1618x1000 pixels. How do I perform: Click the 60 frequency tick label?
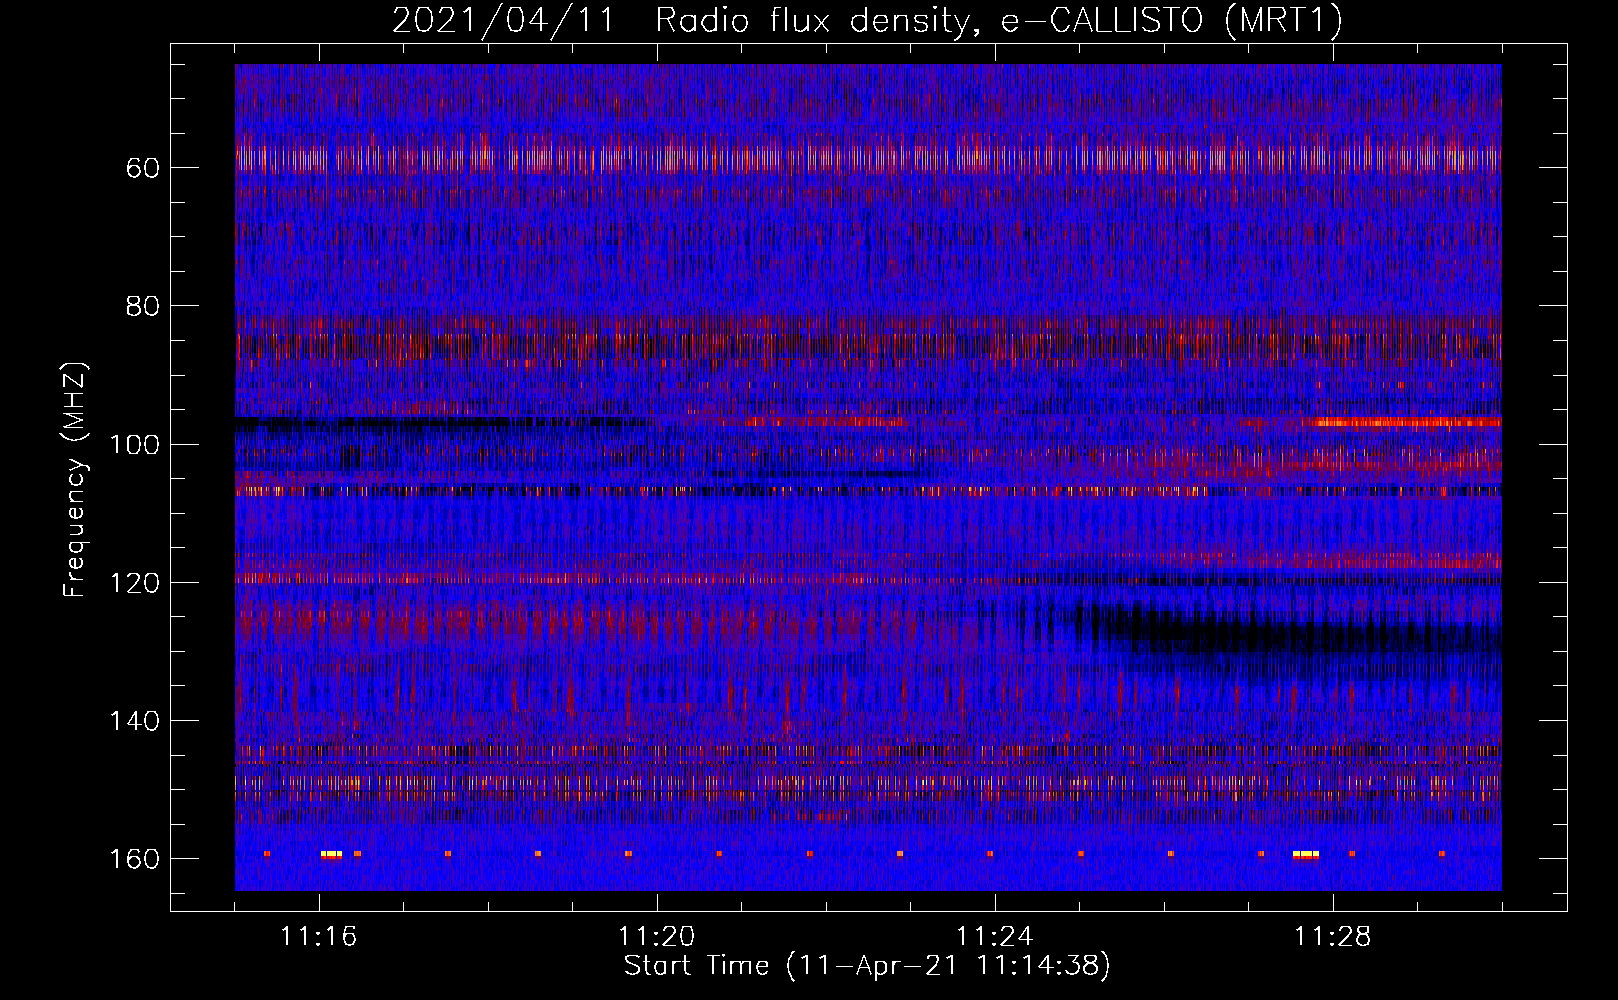pyautogui.click(x=143, y=167)
